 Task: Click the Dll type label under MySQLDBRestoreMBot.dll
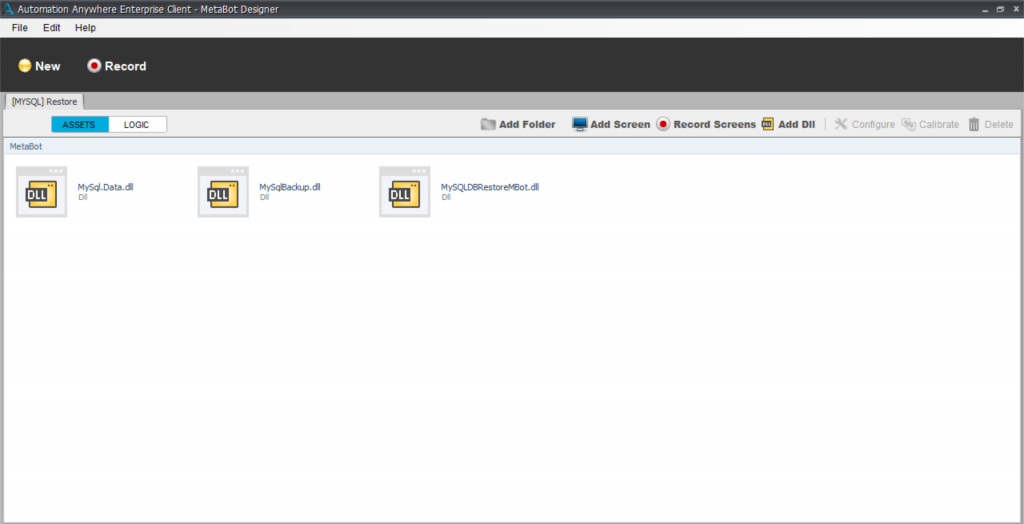tap(445, 197)
